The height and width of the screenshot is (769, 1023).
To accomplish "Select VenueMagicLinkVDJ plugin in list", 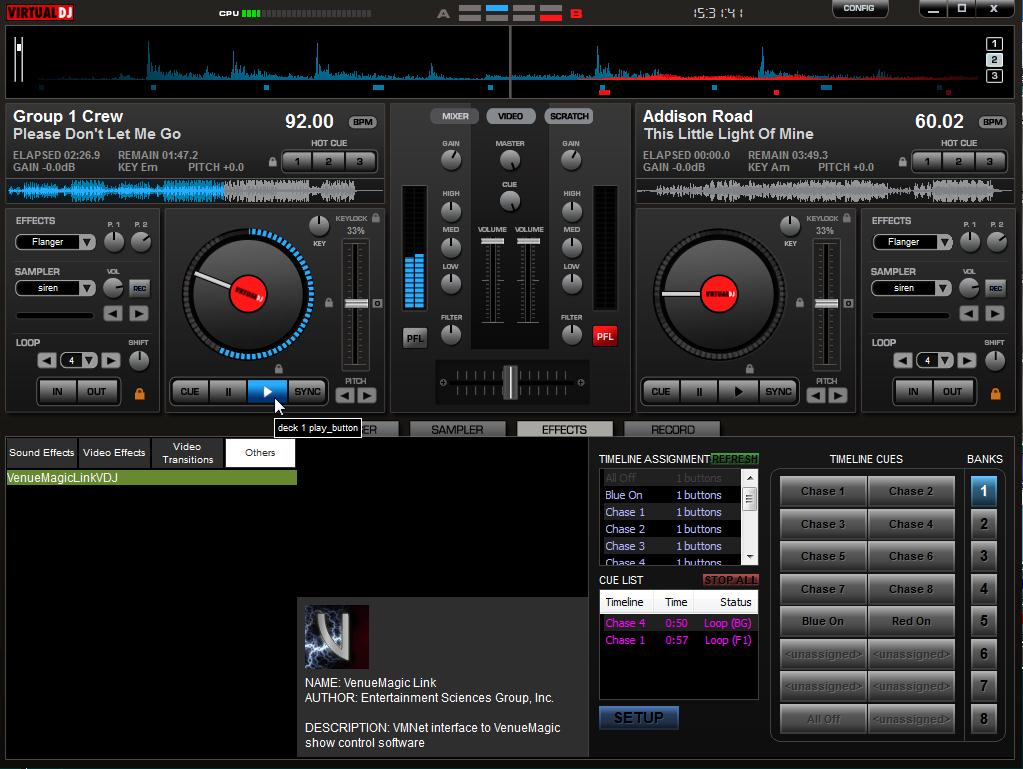I will [x=151, y=477].
